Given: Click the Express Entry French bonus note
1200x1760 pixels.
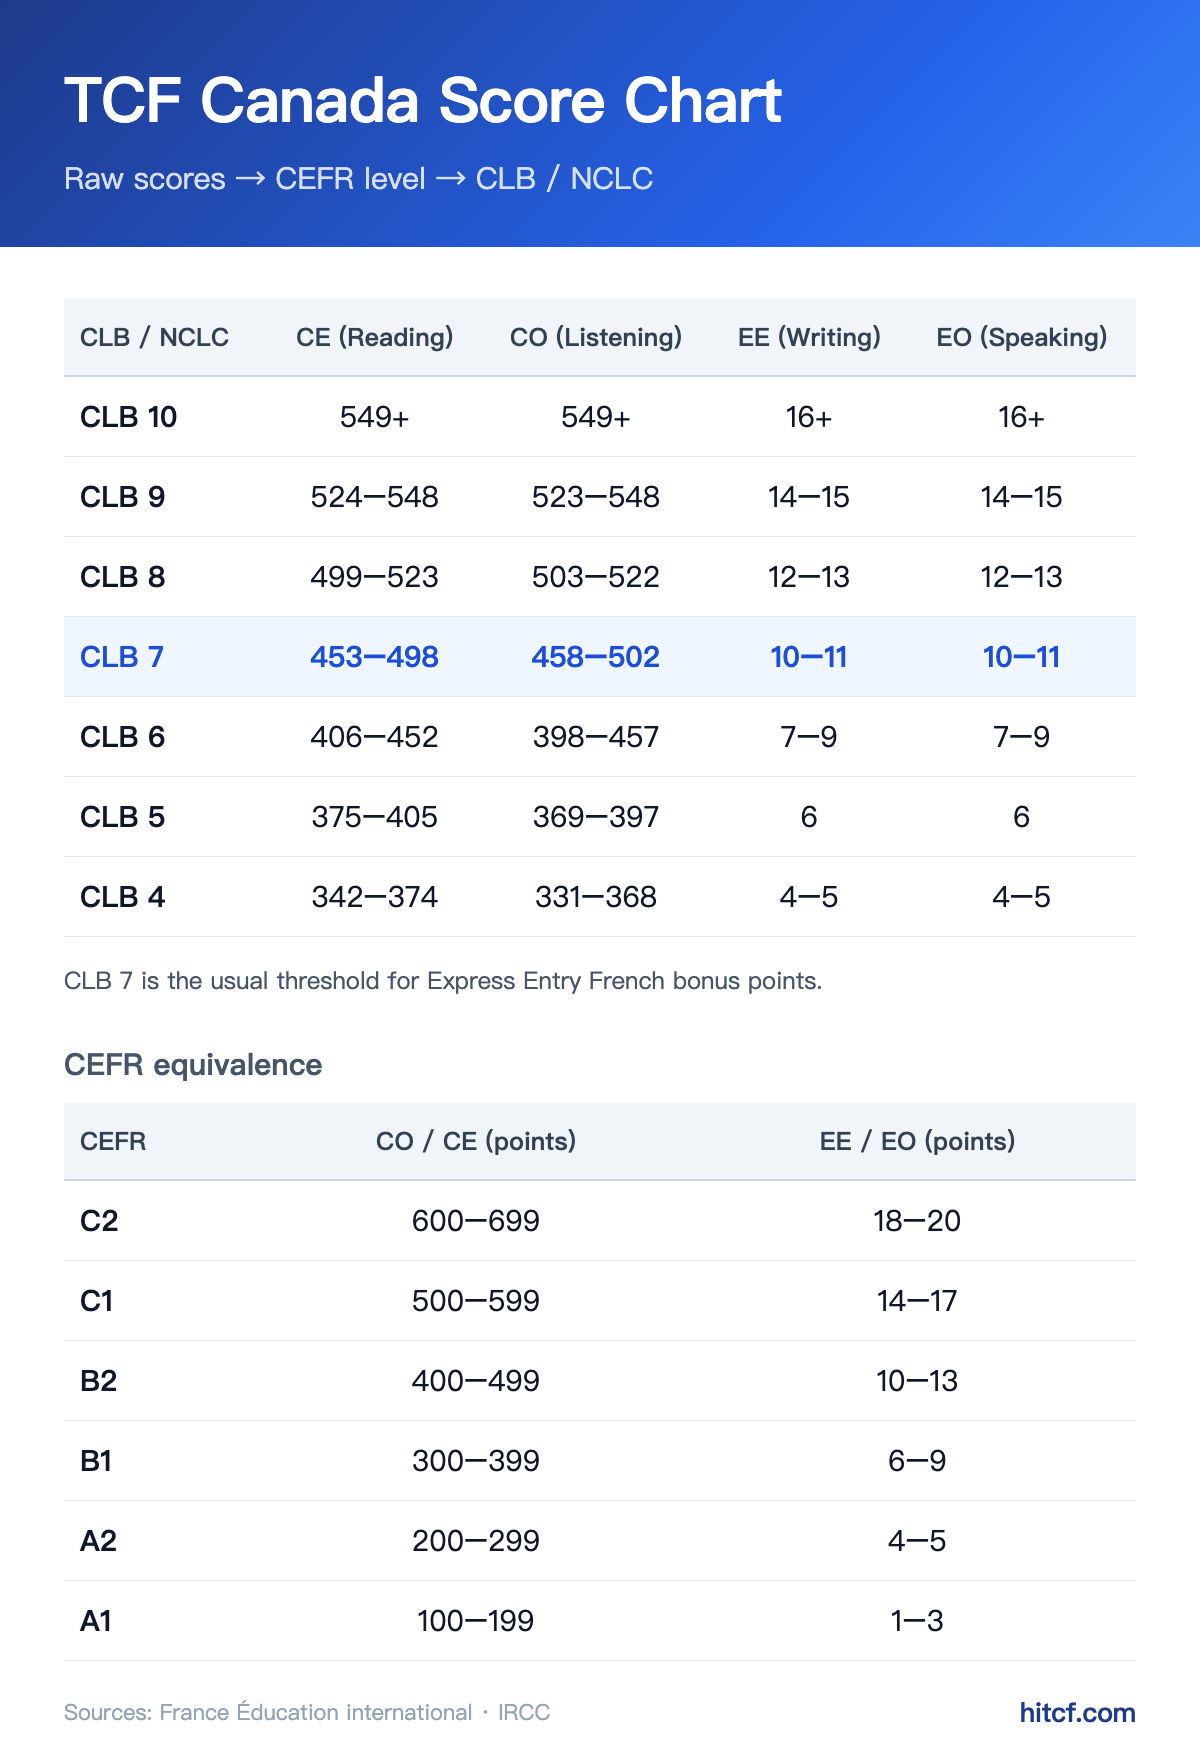Looking at the screenshot, I should click(443, 981).
